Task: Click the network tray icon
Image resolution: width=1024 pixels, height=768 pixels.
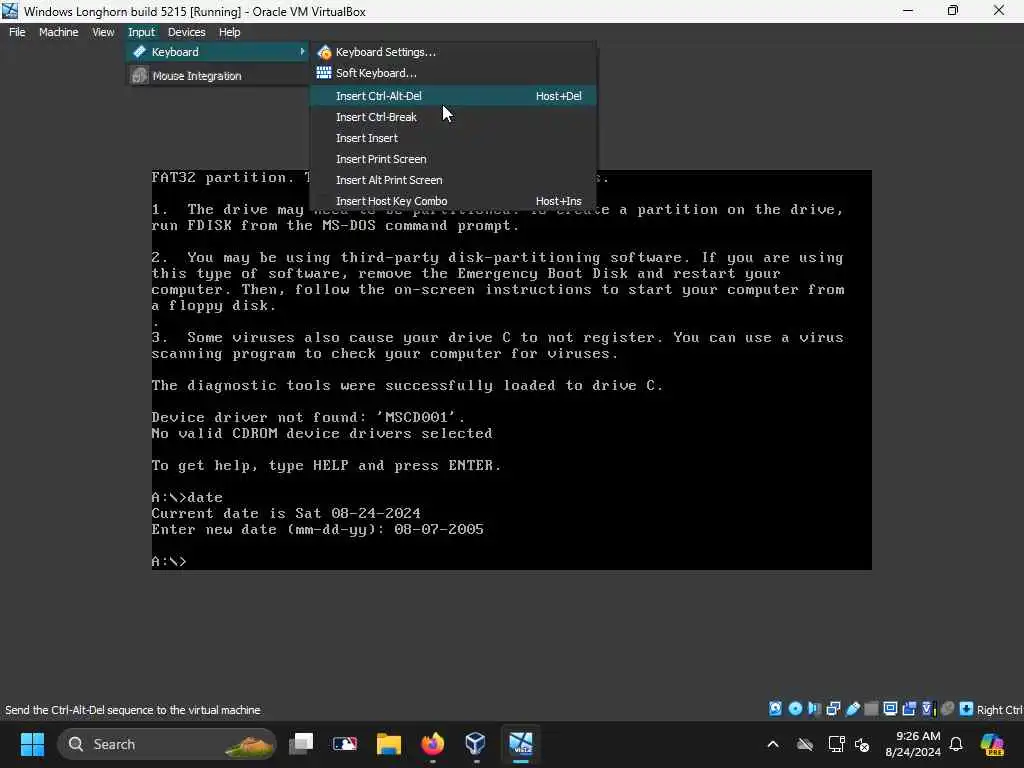Action: pyautogui.click(x=836, y=744)
